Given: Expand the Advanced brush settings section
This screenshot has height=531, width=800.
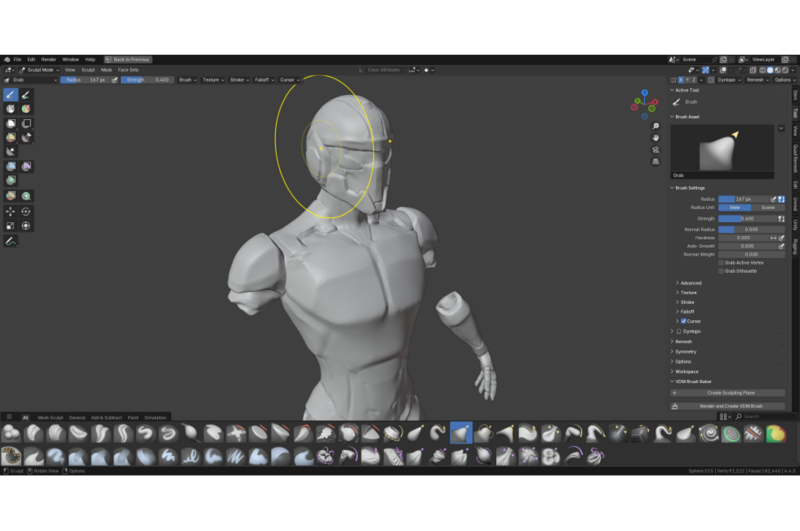Looking at the screenshot, I should [690, 283].
